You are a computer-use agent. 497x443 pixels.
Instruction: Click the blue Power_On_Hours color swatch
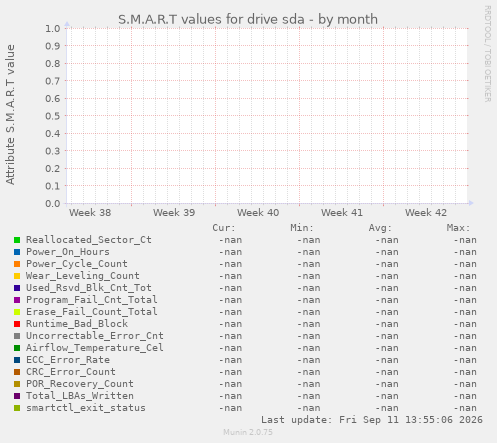pos(17,252)
